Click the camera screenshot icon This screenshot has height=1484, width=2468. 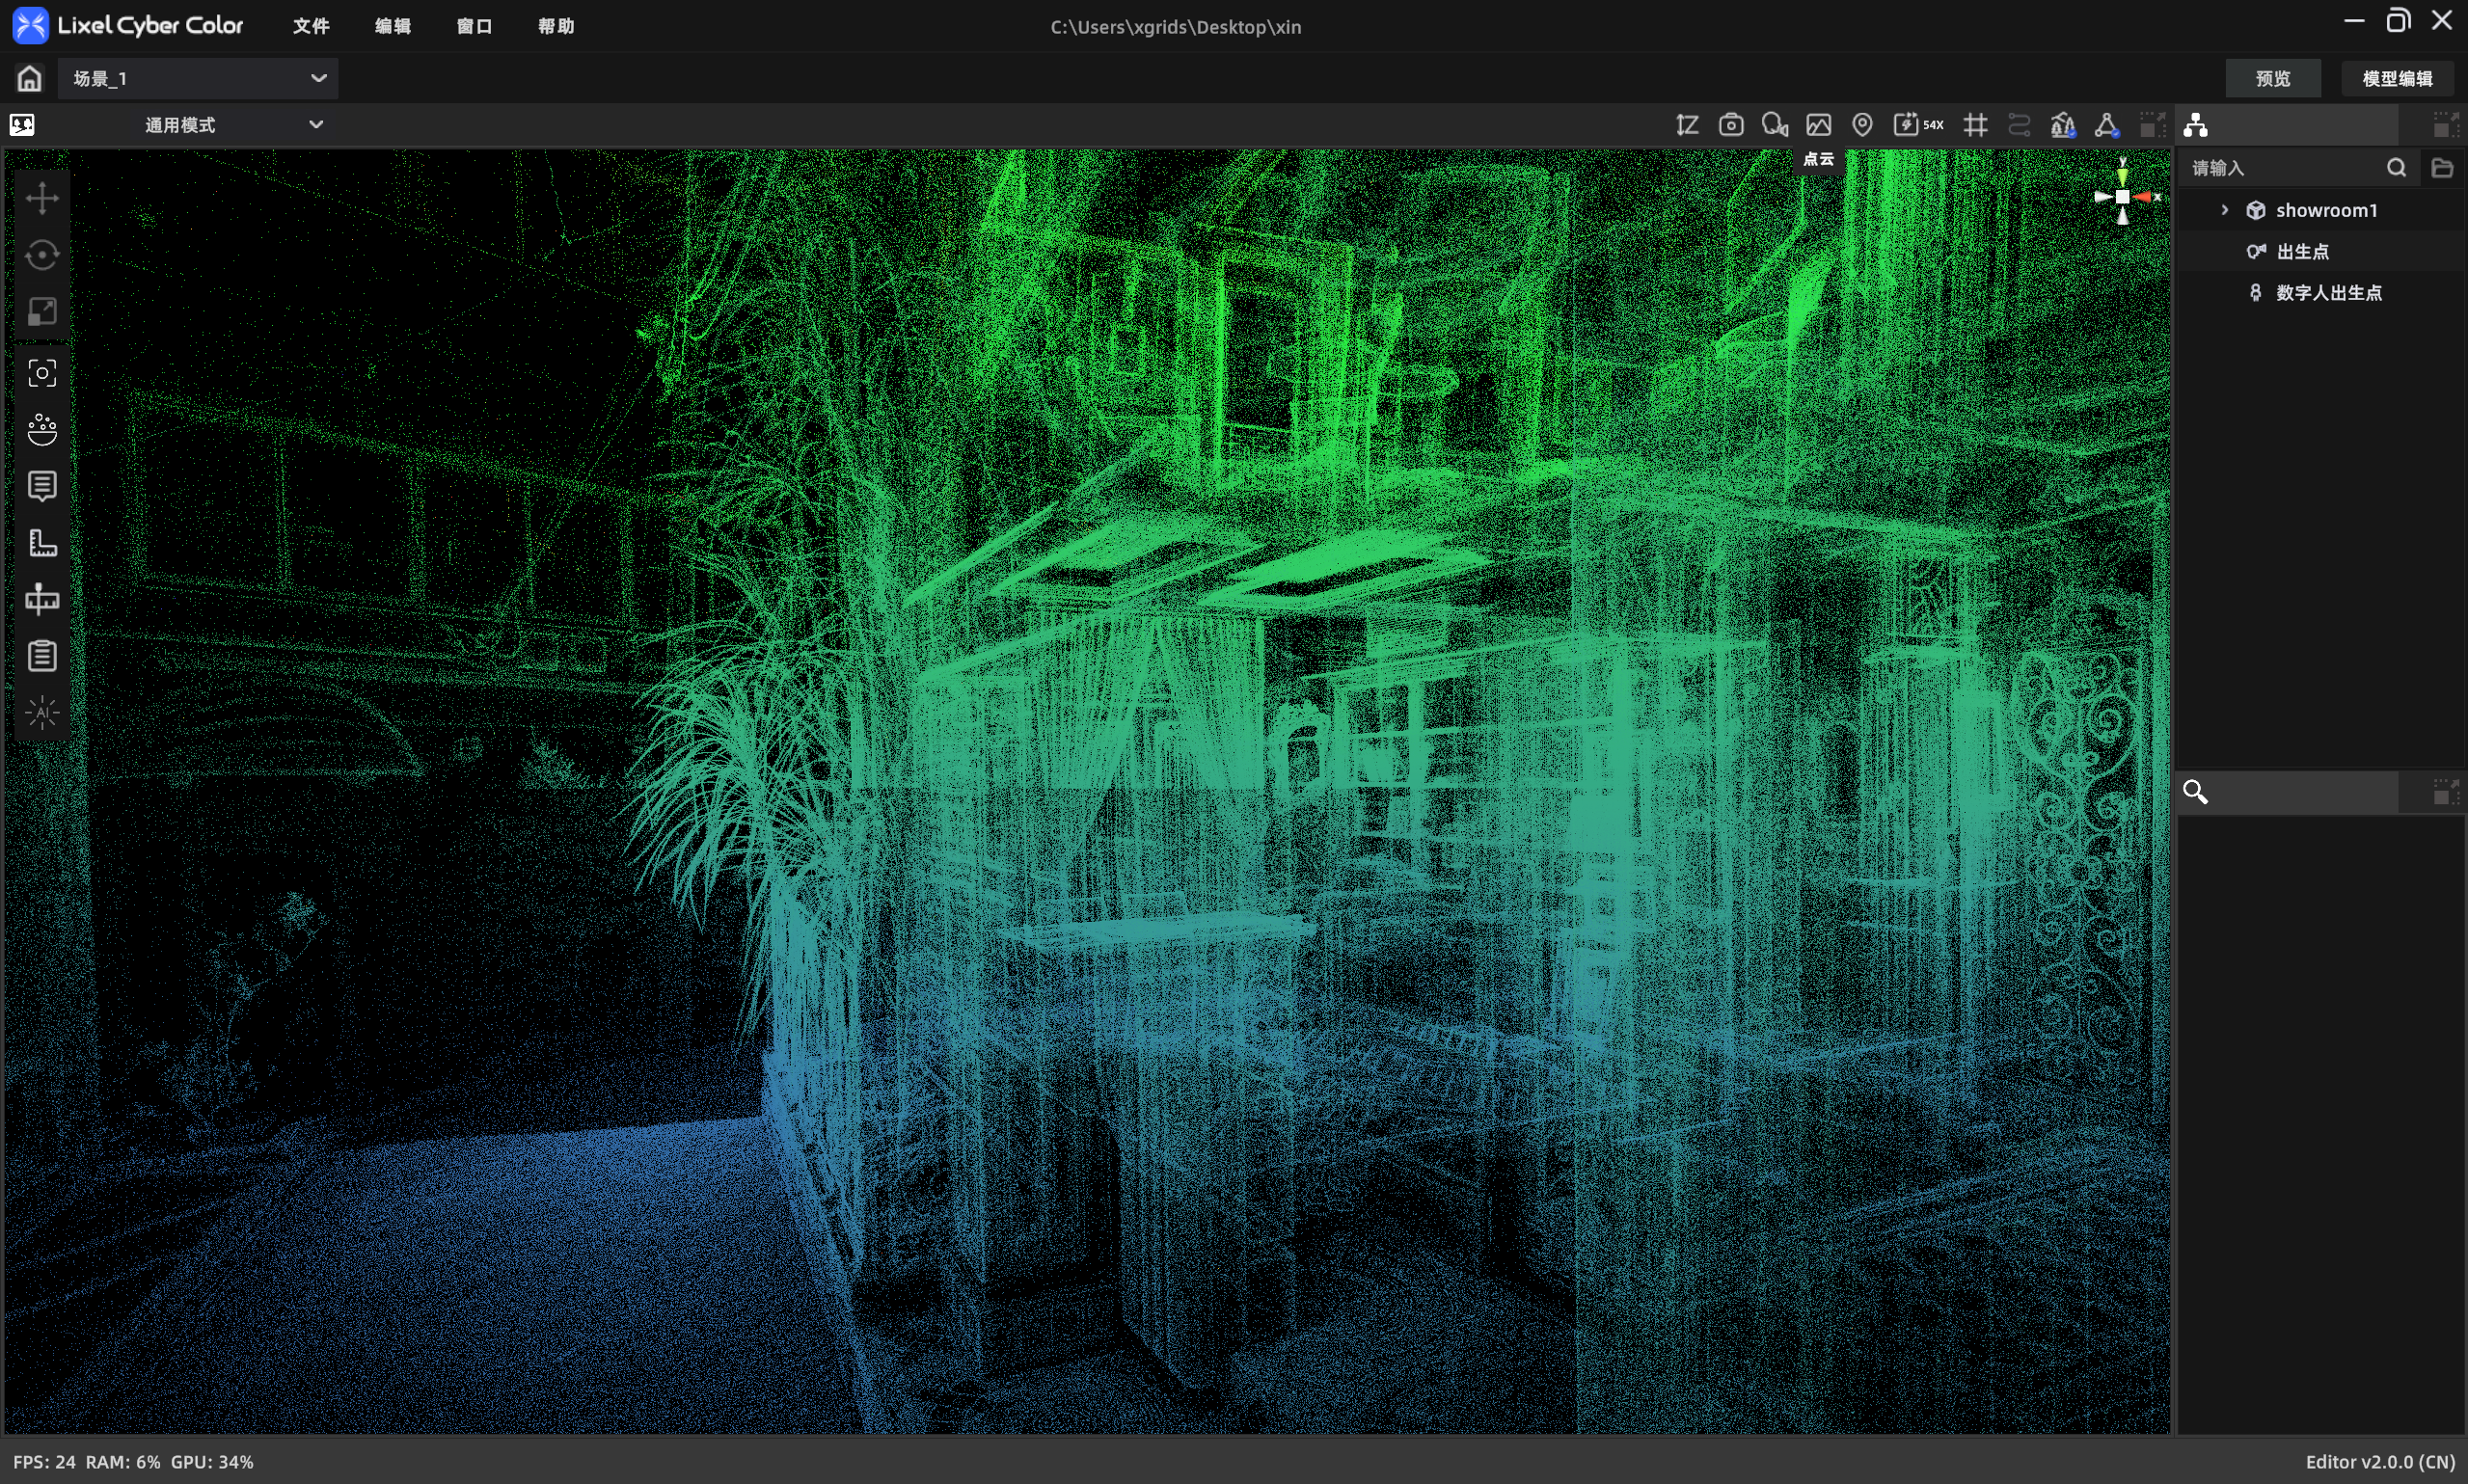point(1731,125)
